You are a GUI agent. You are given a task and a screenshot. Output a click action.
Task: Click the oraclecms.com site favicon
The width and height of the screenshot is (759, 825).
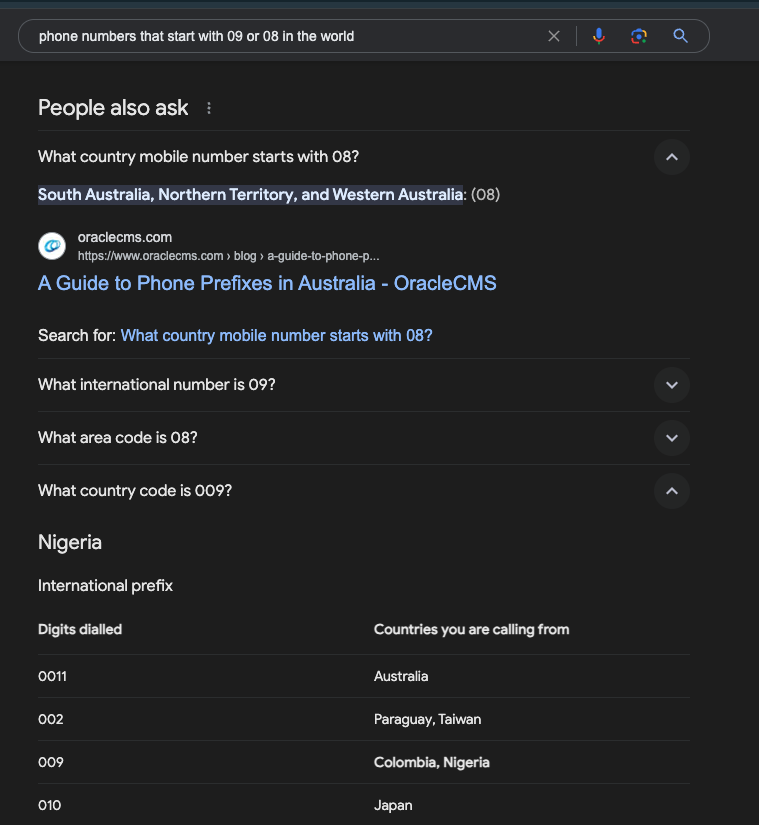pyautogui.click(x=52, y=246)
